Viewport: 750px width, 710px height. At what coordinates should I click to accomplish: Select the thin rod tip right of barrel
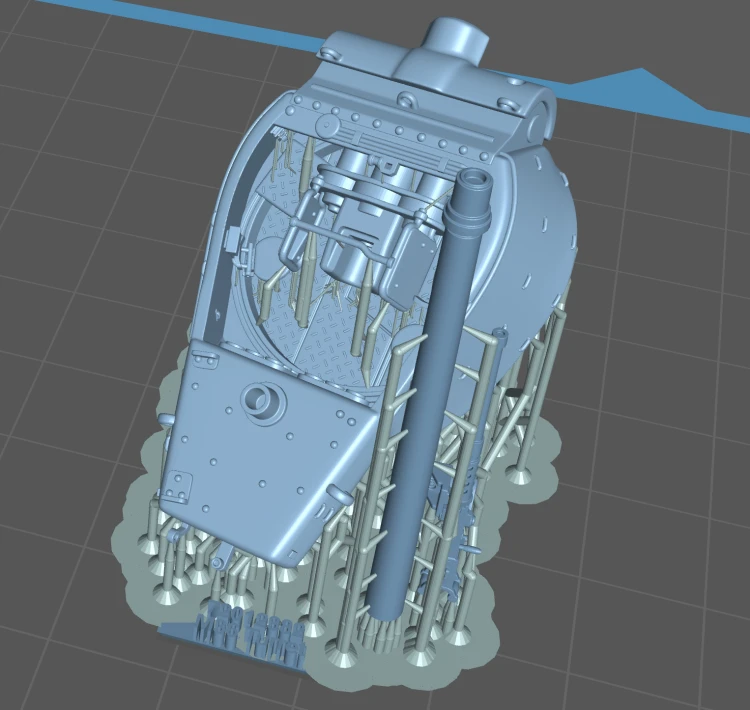[x=500, y=332]
